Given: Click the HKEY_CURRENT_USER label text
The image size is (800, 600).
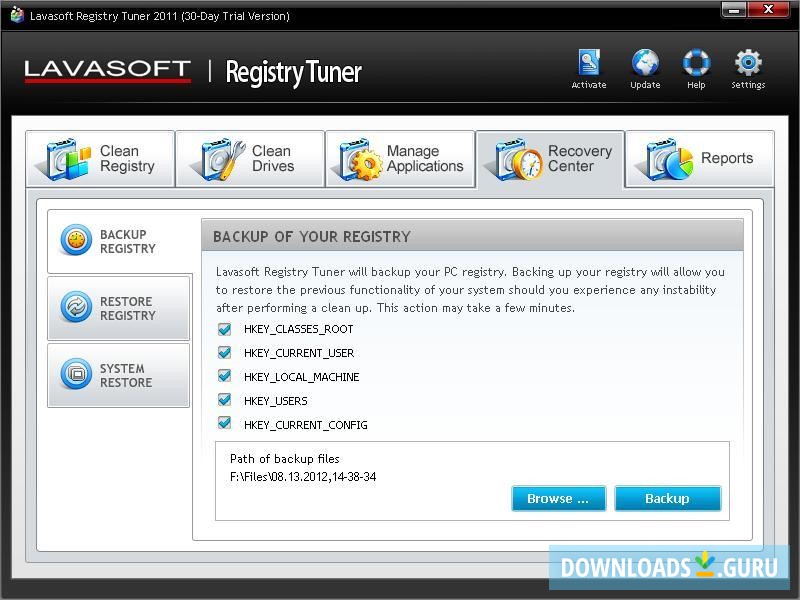Looking at the screenshot, I should coord(299,353).
